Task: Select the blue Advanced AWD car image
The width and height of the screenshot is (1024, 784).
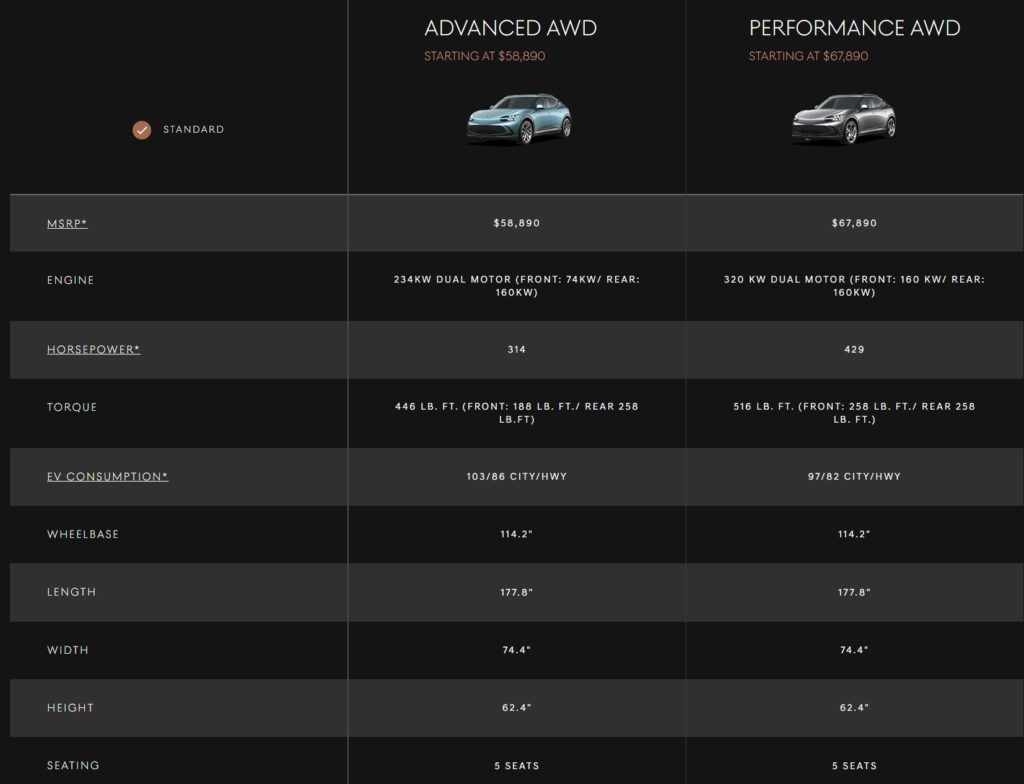Action: (x=518, y=119)
